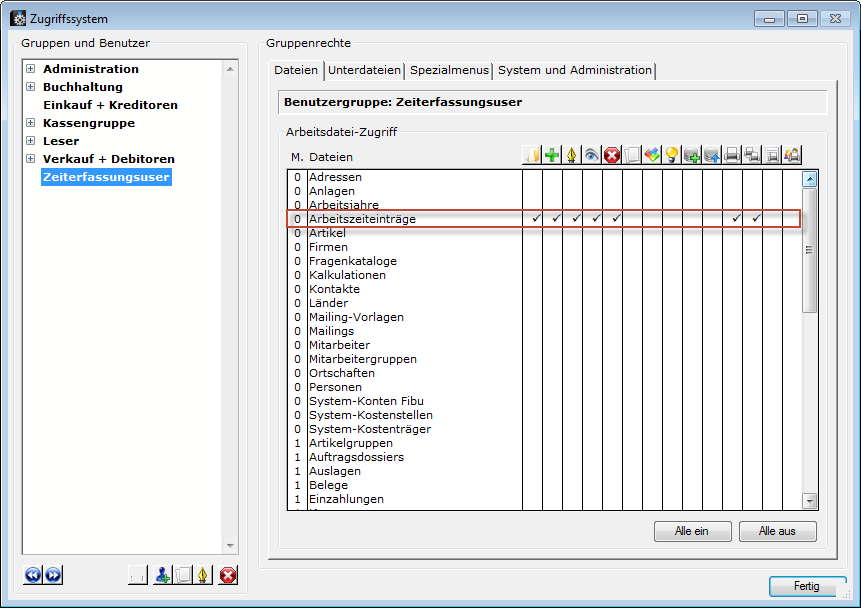
Task: Expand the Verkauf + Debitoren group
Action: [31, 159]
